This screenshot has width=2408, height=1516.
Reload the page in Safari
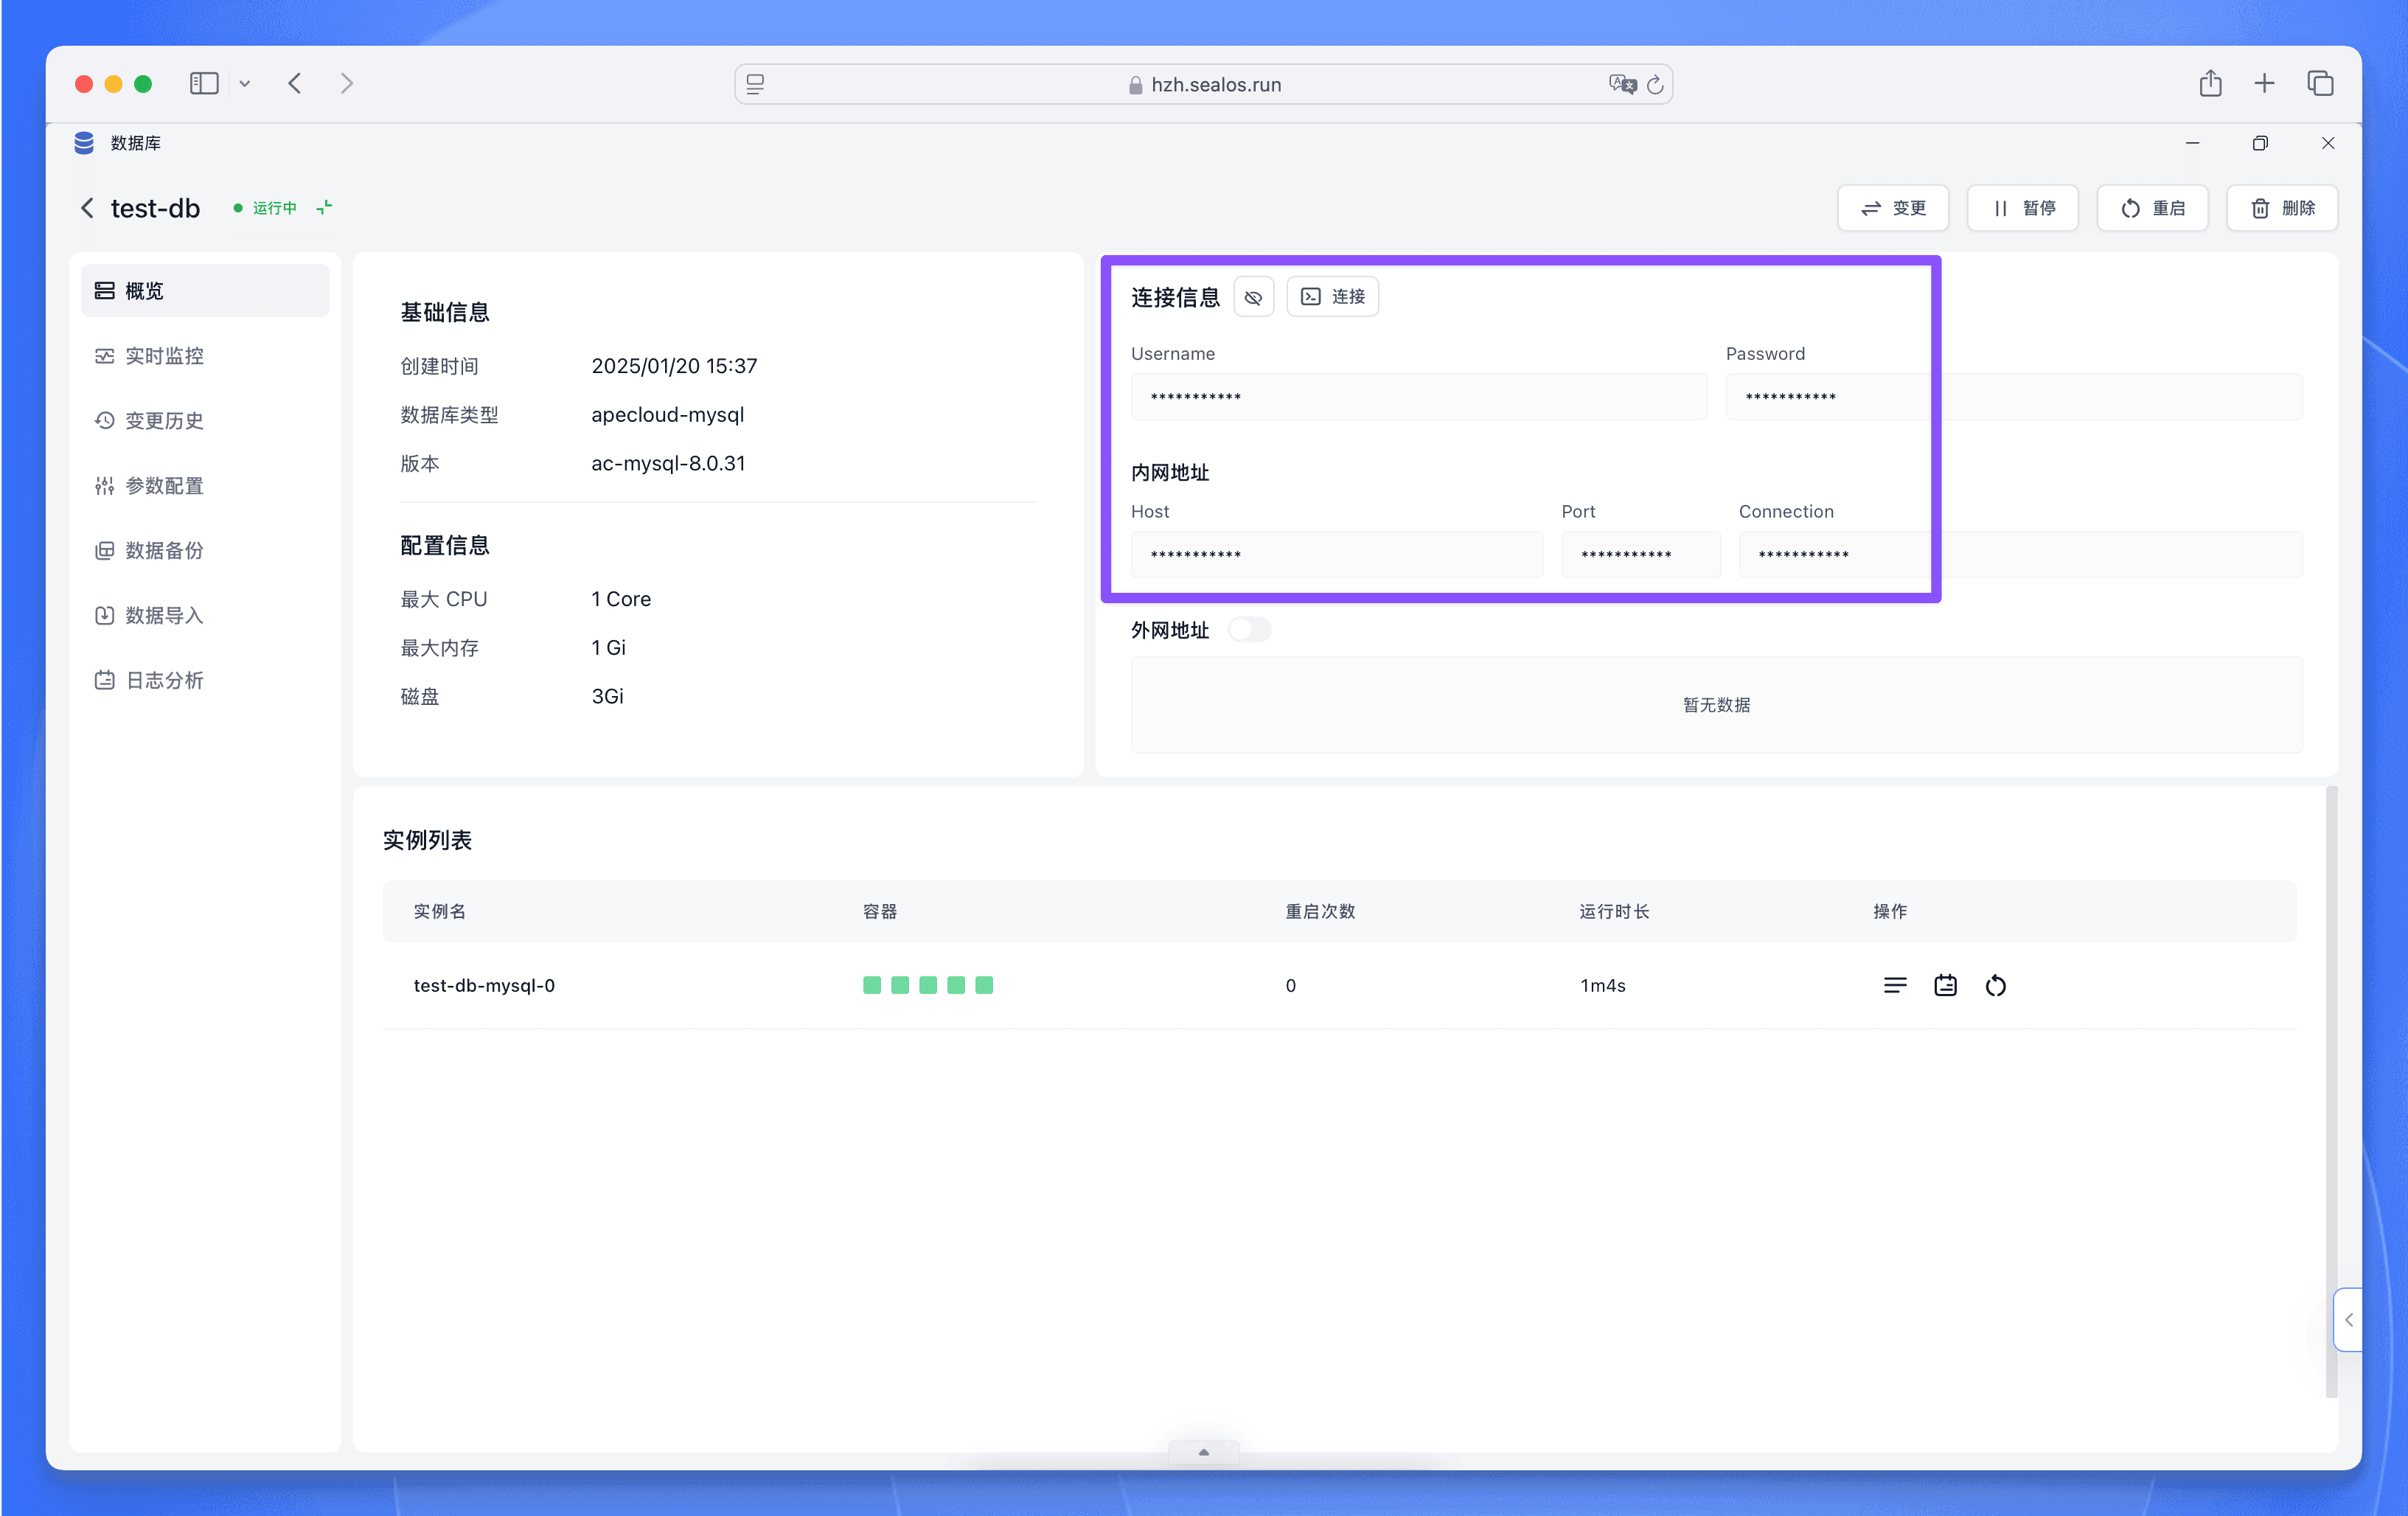click(1655, 84)
